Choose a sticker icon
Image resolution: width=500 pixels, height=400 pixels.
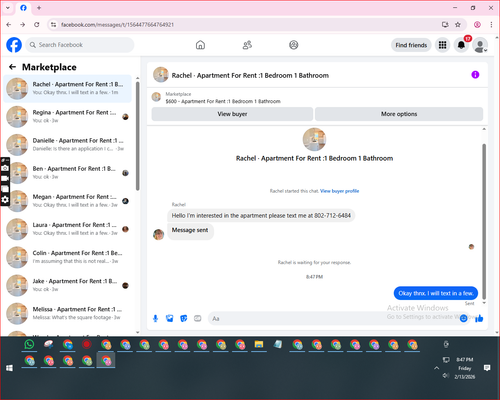click(x=184, y=318)
